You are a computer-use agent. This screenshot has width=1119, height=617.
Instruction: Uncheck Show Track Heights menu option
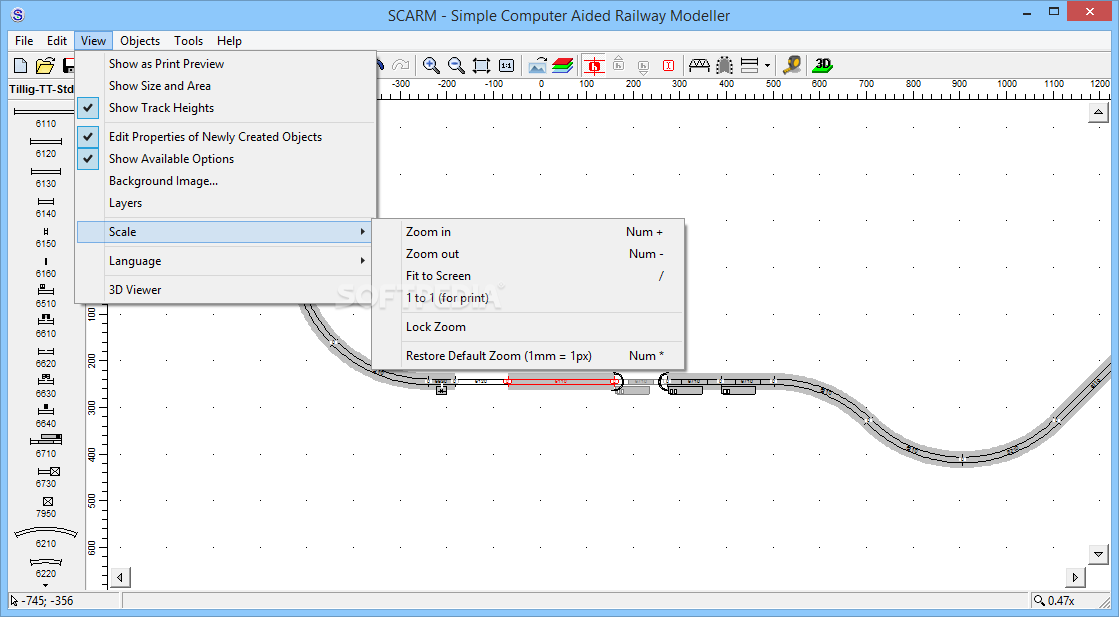pyautogui.click(x=226, y=108)
